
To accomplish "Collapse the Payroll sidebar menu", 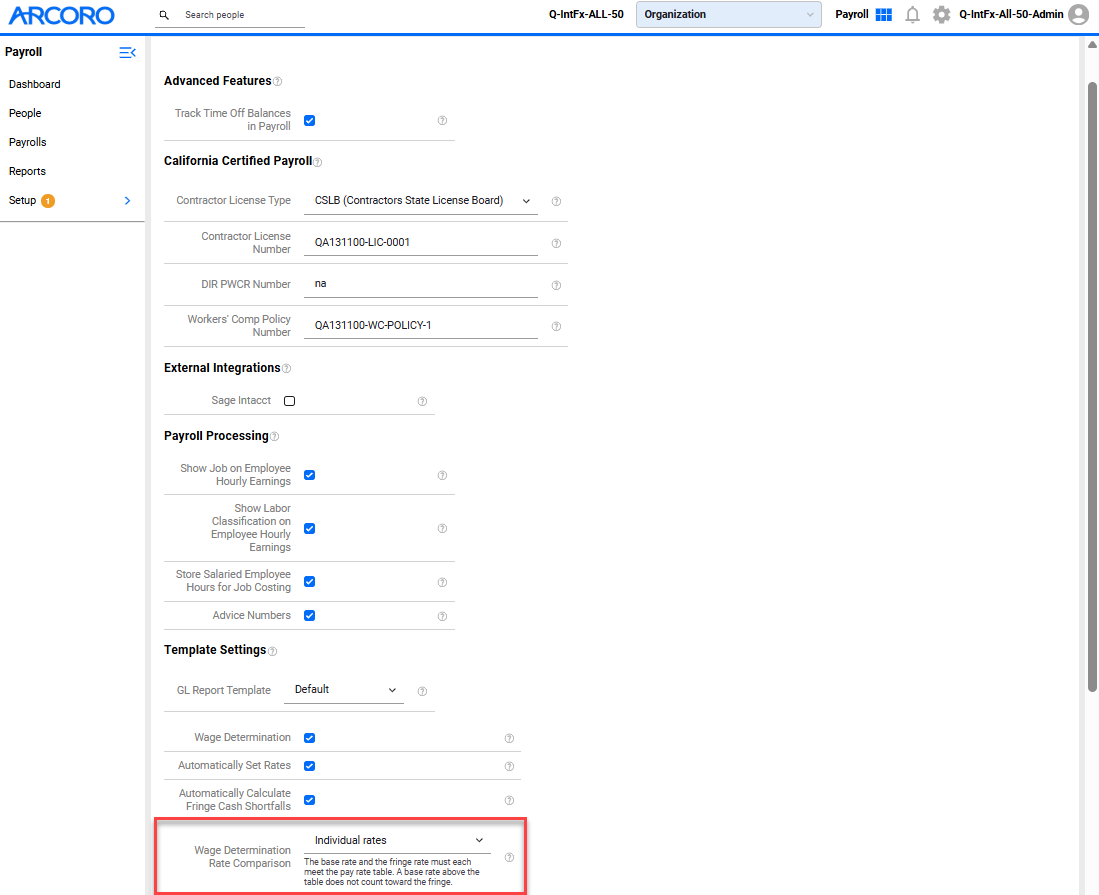I will [x=128, y=53].
